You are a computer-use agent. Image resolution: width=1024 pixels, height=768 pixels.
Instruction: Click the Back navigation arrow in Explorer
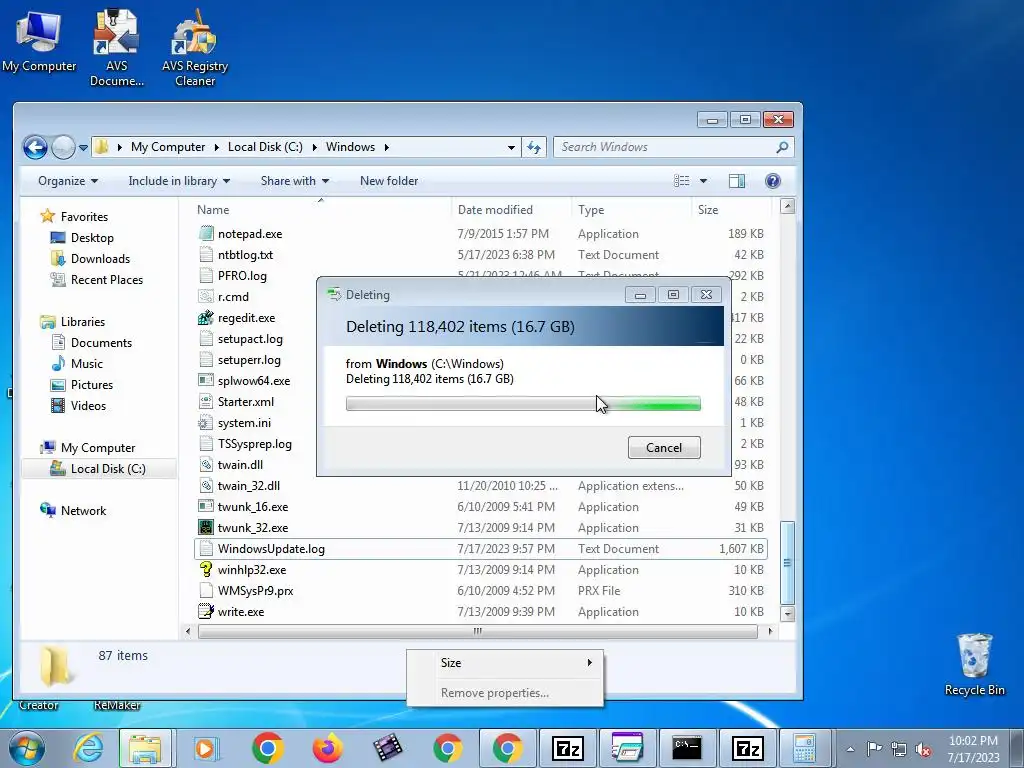point(35,147)
